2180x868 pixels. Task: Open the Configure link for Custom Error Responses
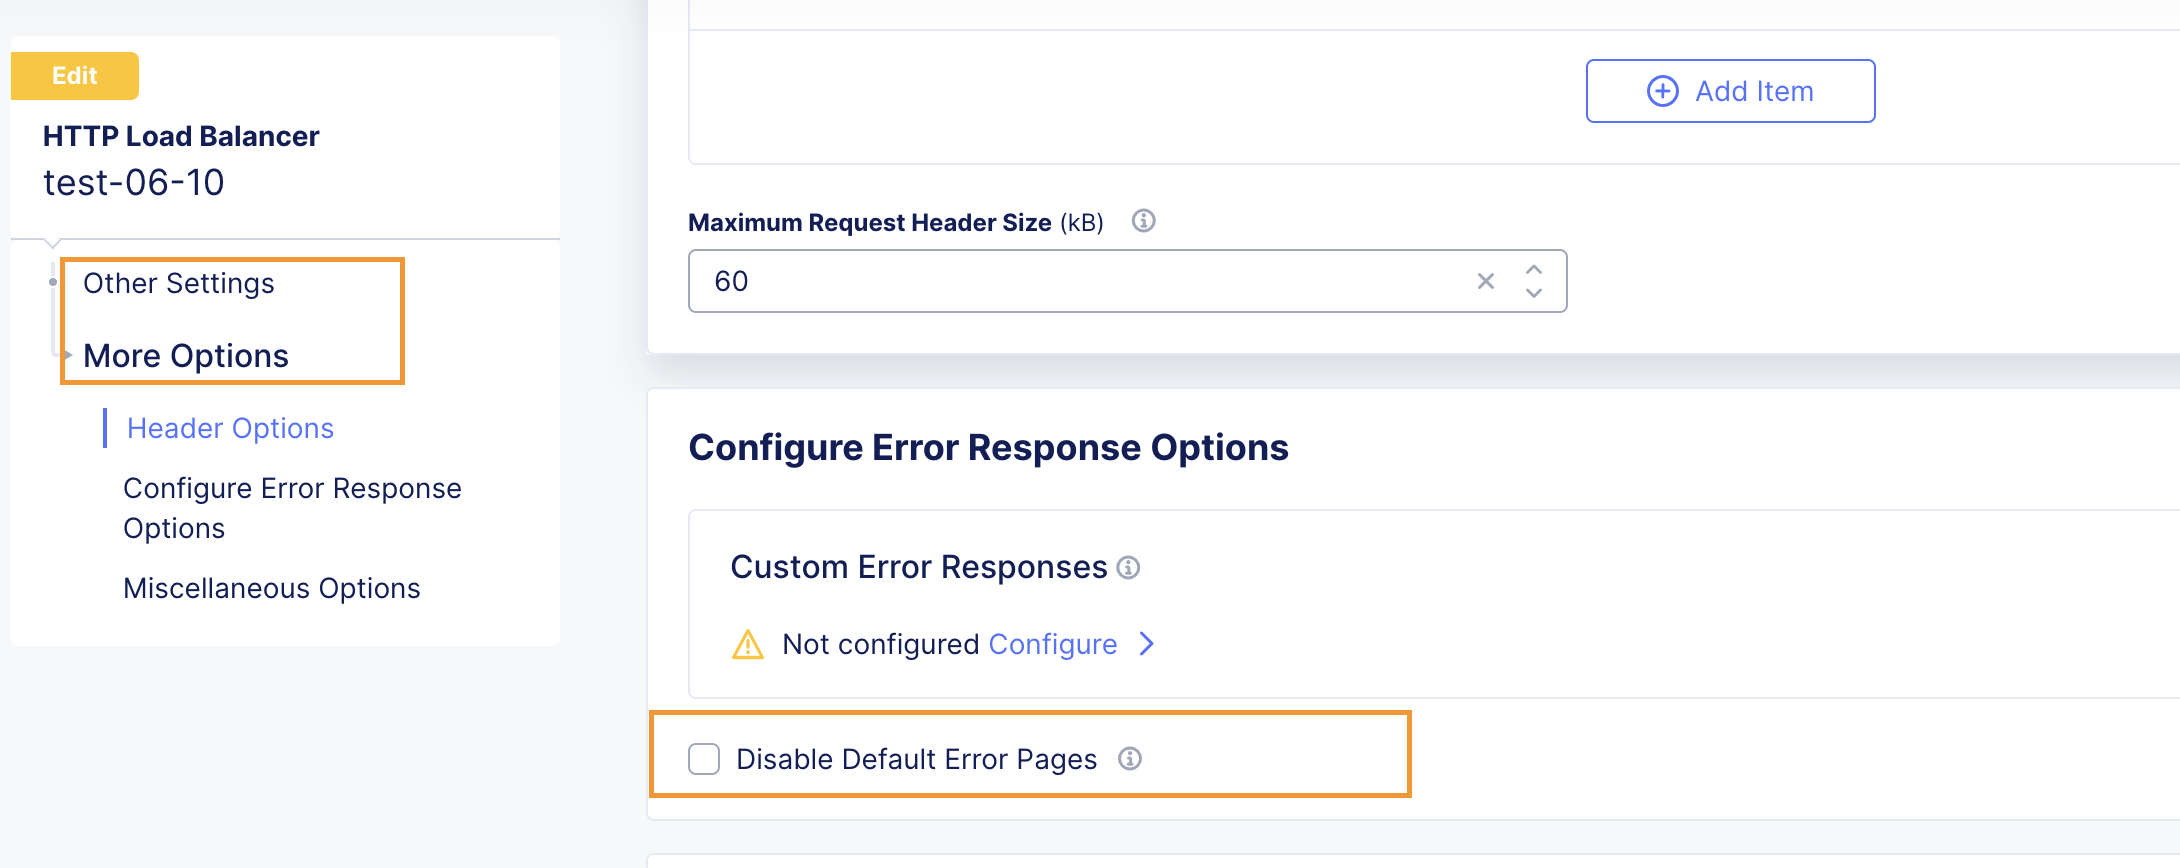tap(1052, 644)
